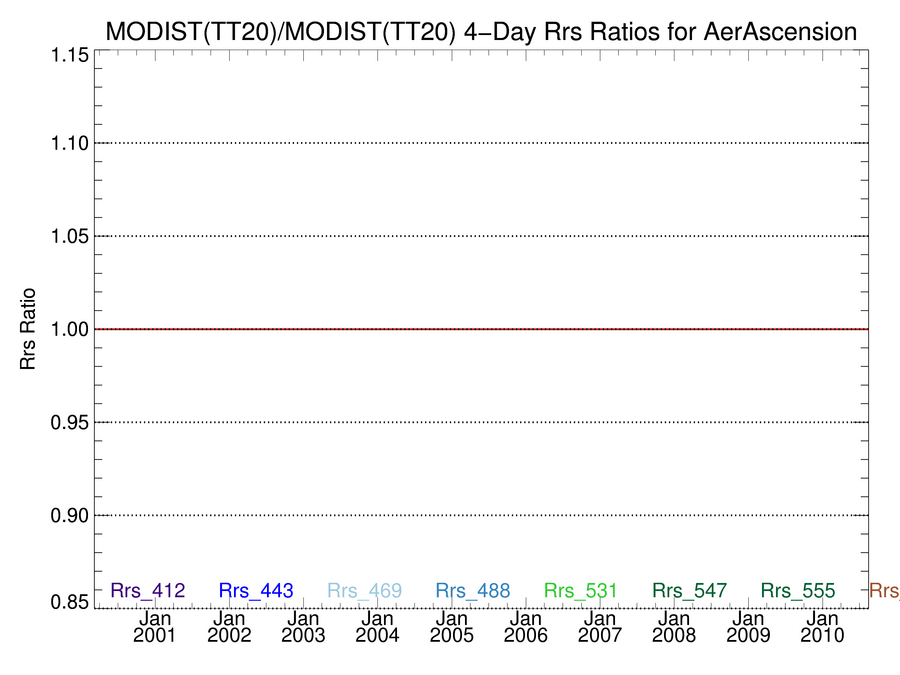Click the Rrs Ratio y-axis label
The width and height of the screenshot is (900, 675).
[x=28, y=329]
